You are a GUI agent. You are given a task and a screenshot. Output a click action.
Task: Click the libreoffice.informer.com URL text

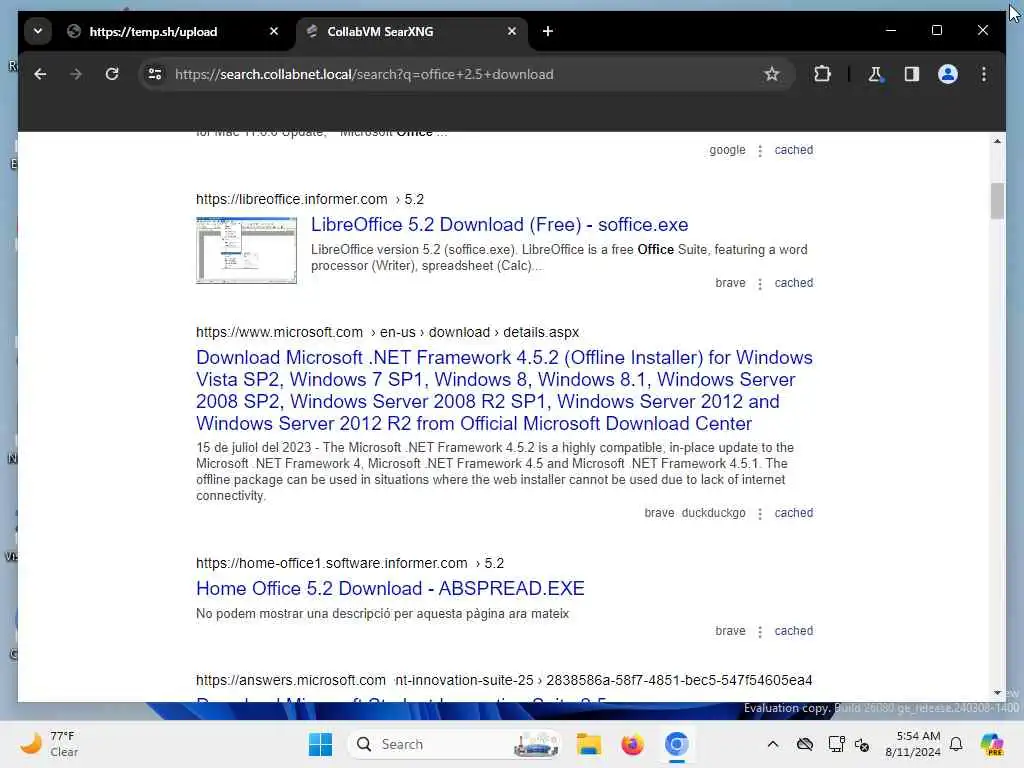click(x=291, y=199)
